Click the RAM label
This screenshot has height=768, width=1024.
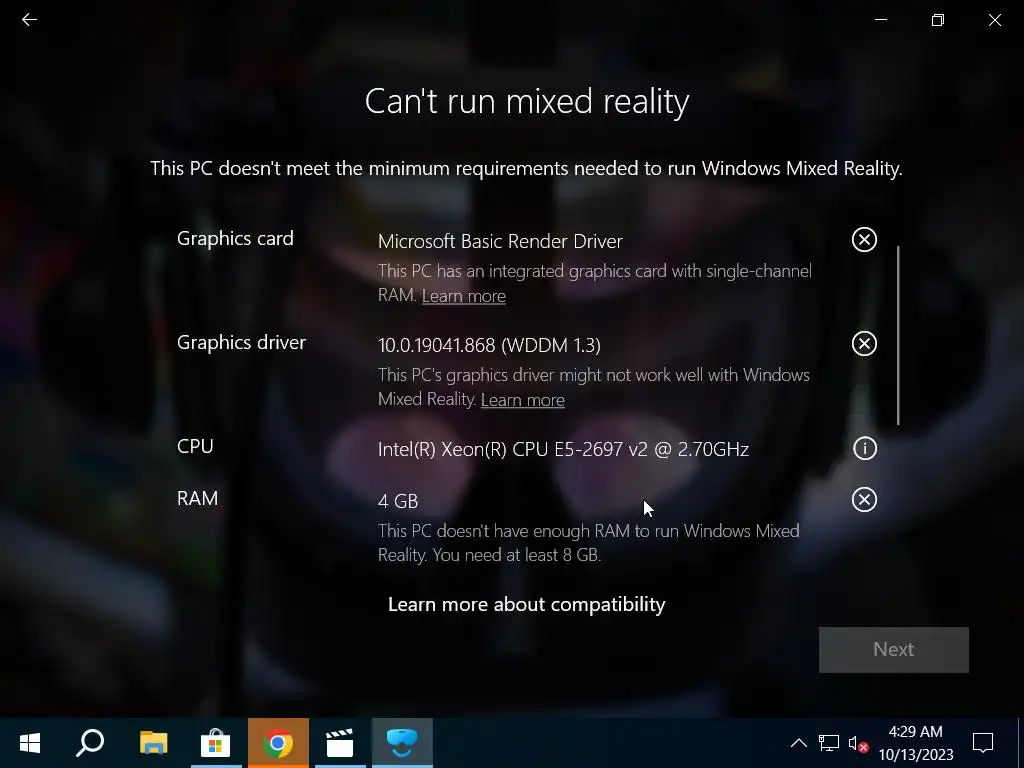click(197, 498)
